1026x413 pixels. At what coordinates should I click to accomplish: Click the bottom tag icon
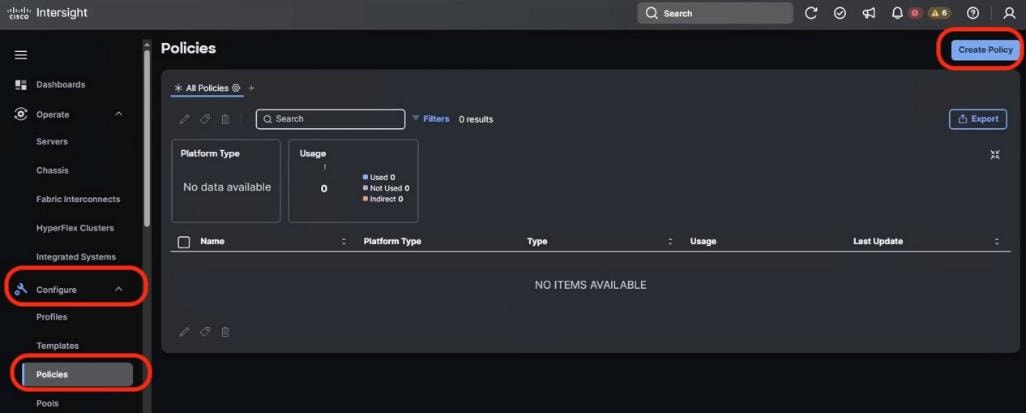point(205,332)
